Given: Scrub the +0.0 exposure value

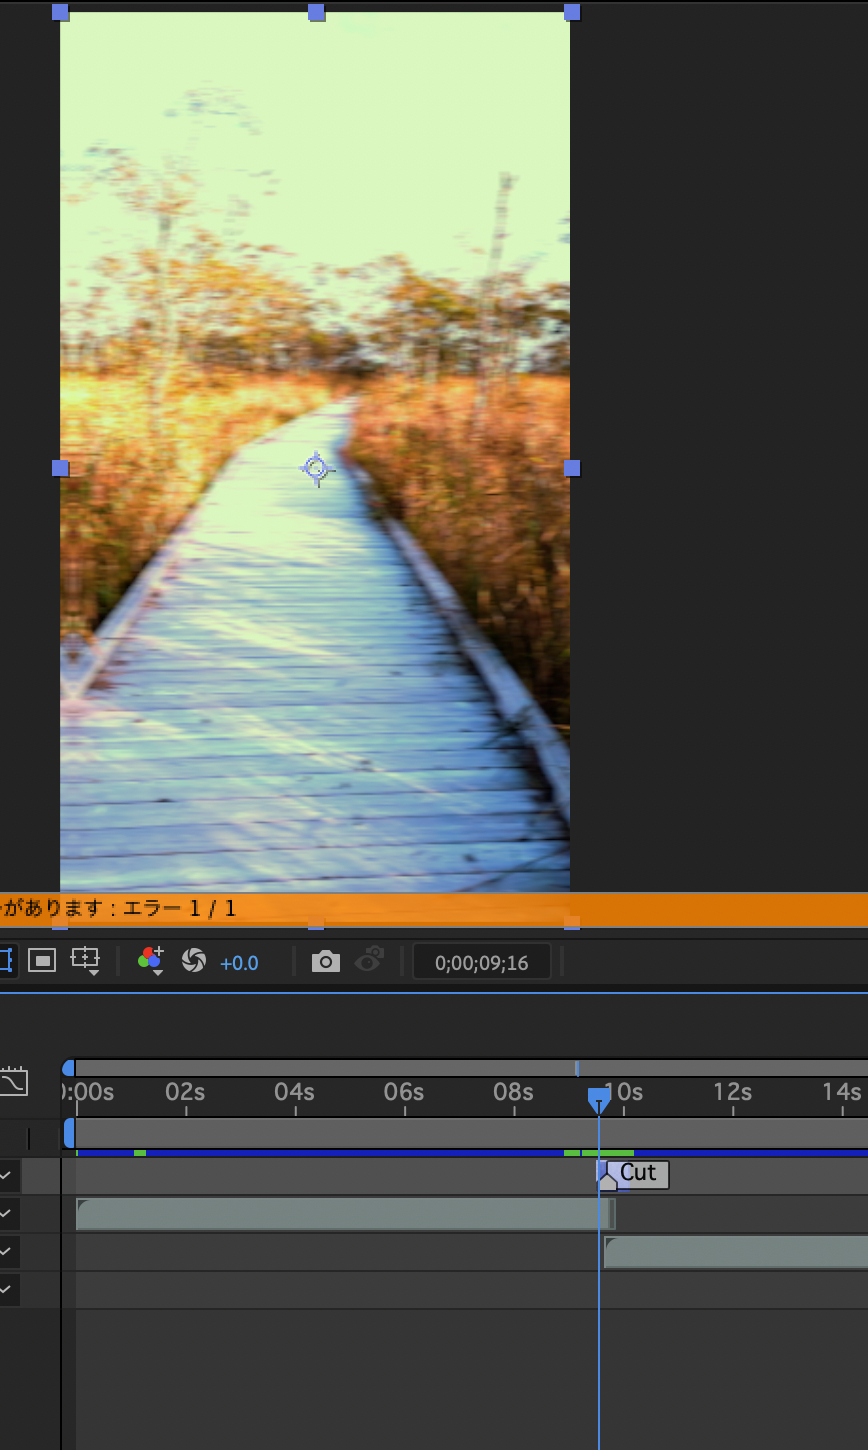Looking at the screenshot, I should (240, 962).
